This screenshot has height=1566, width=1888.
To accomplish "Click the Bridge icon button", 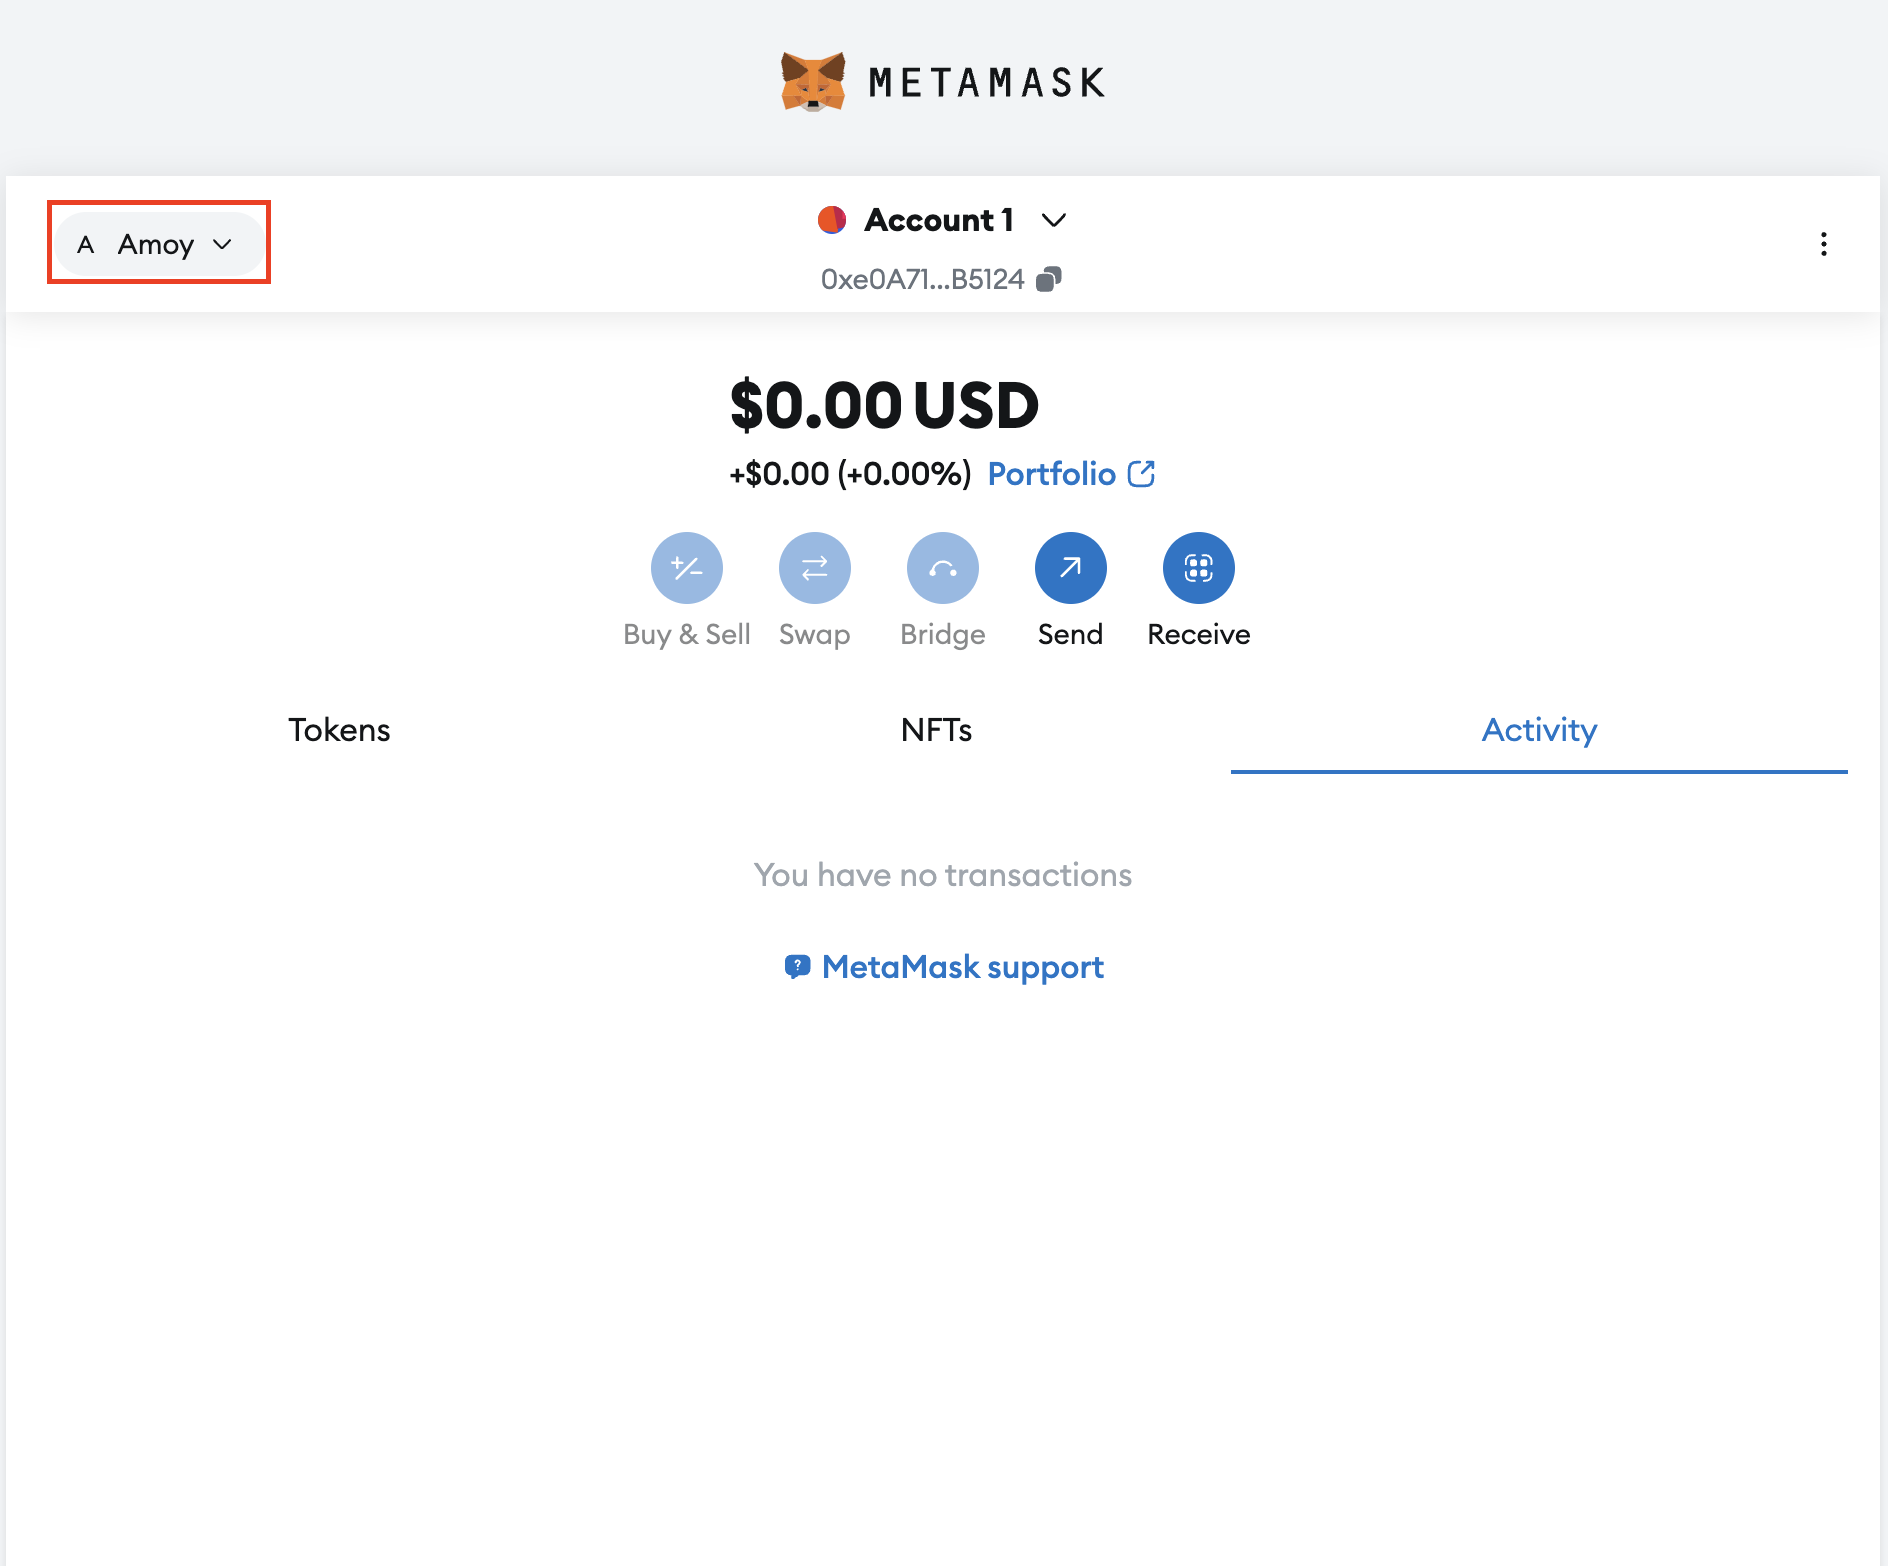I will [943, 568].
